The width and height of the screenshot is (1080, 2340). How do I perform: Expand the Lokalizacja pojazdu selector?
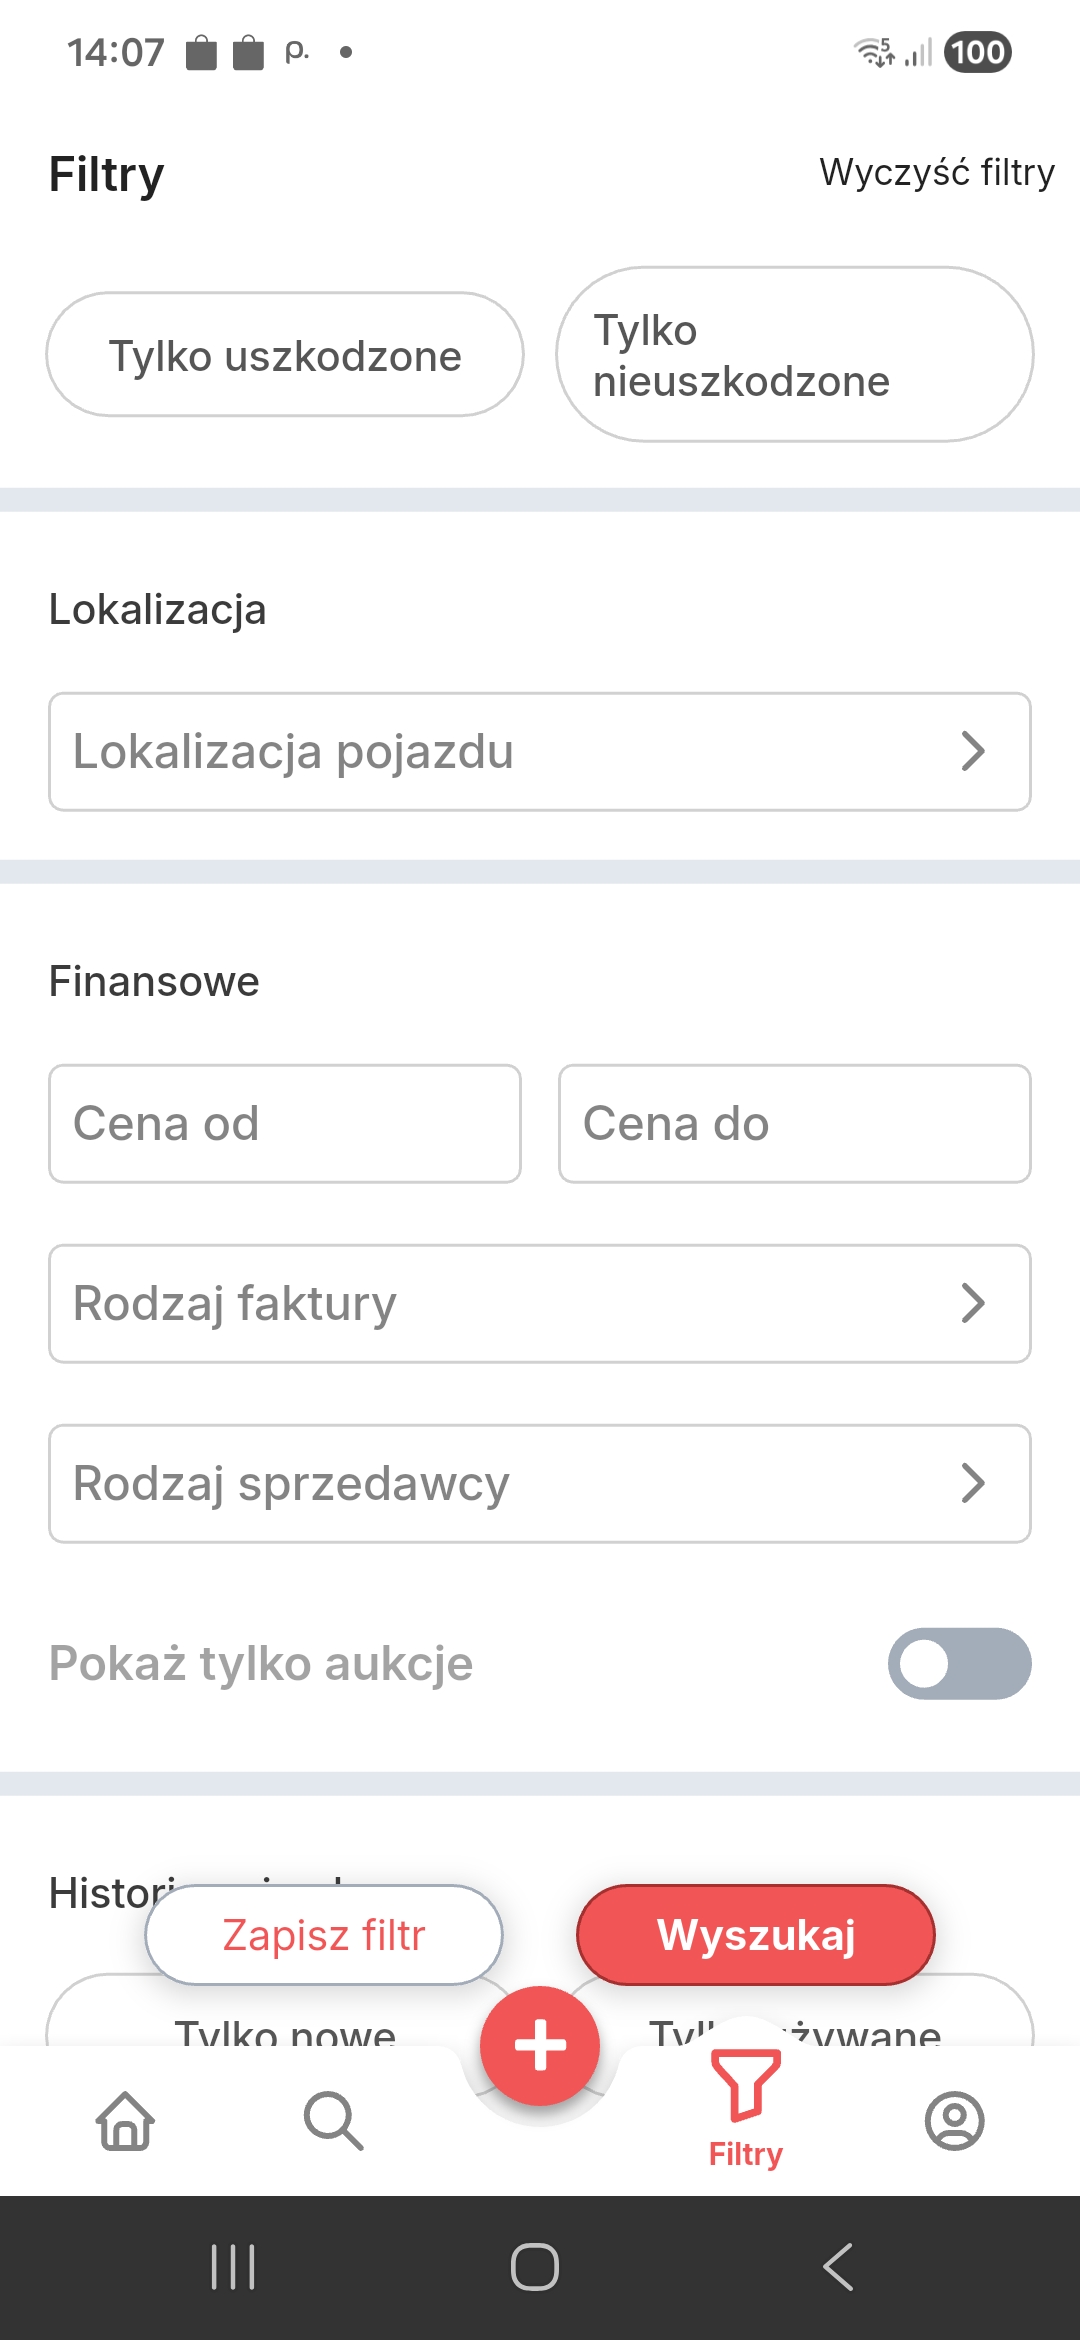click(x=540, y=752)
